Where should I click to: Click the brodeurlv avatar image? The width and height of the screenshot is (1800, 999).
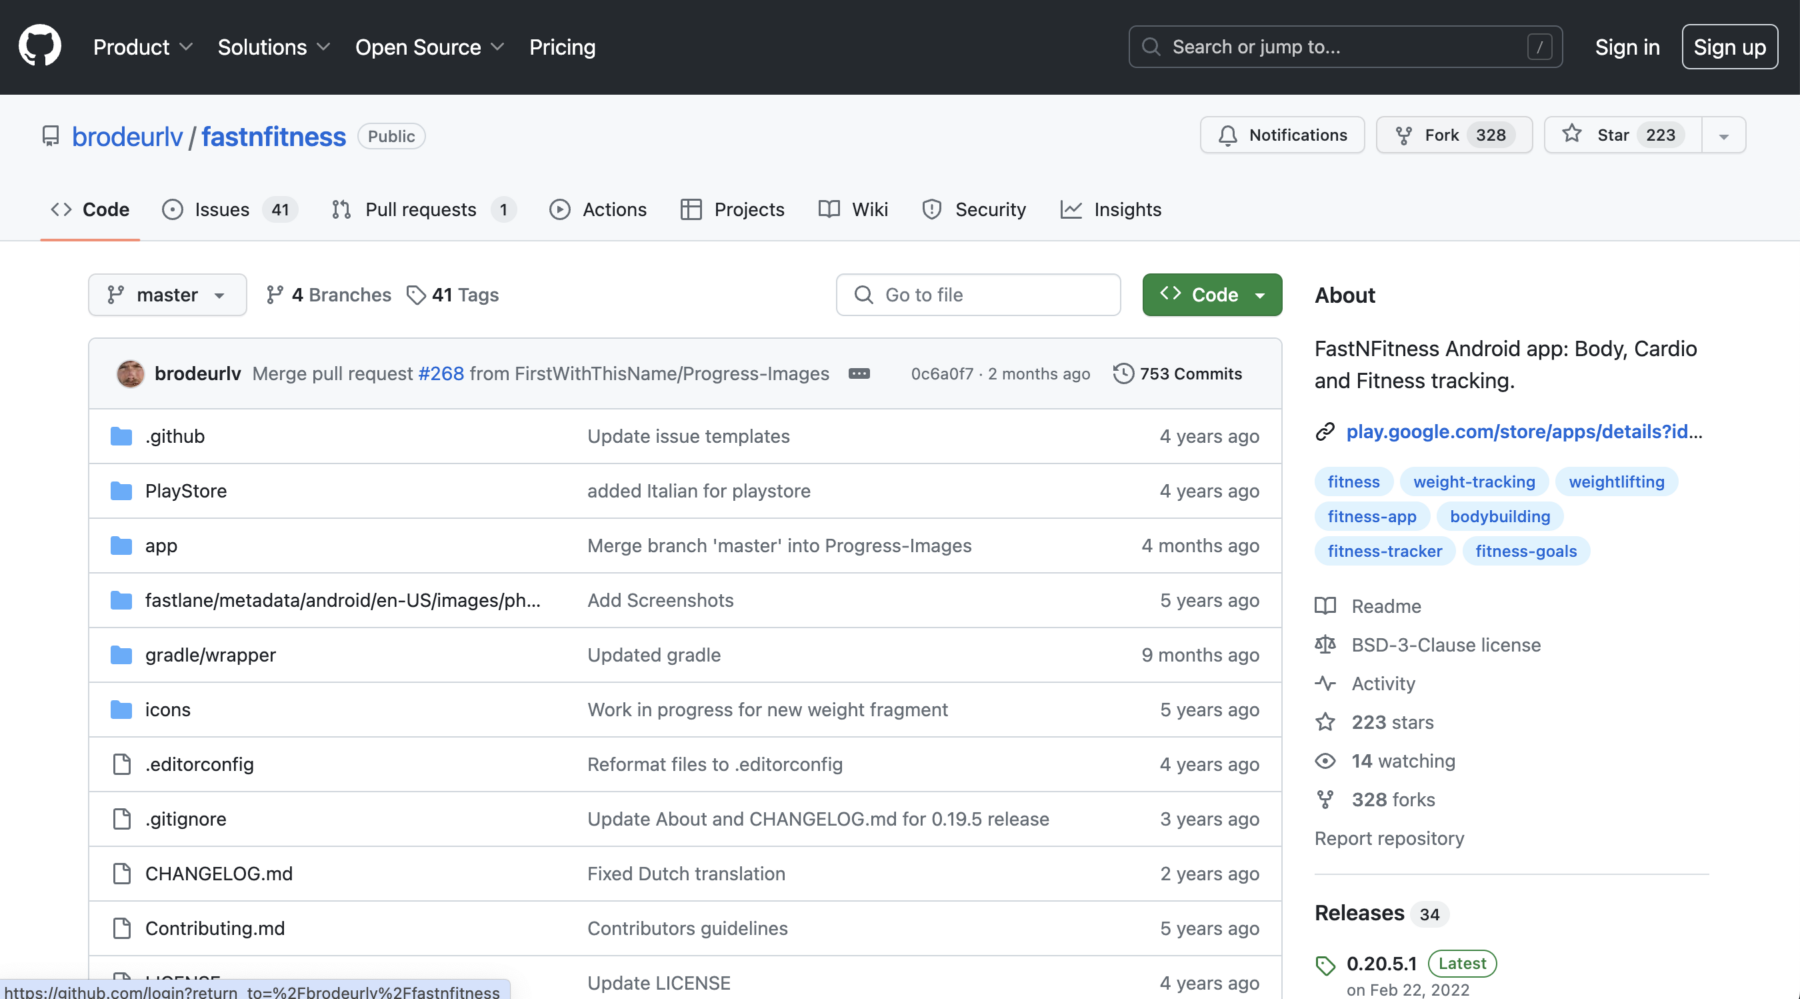pos(130,374)
